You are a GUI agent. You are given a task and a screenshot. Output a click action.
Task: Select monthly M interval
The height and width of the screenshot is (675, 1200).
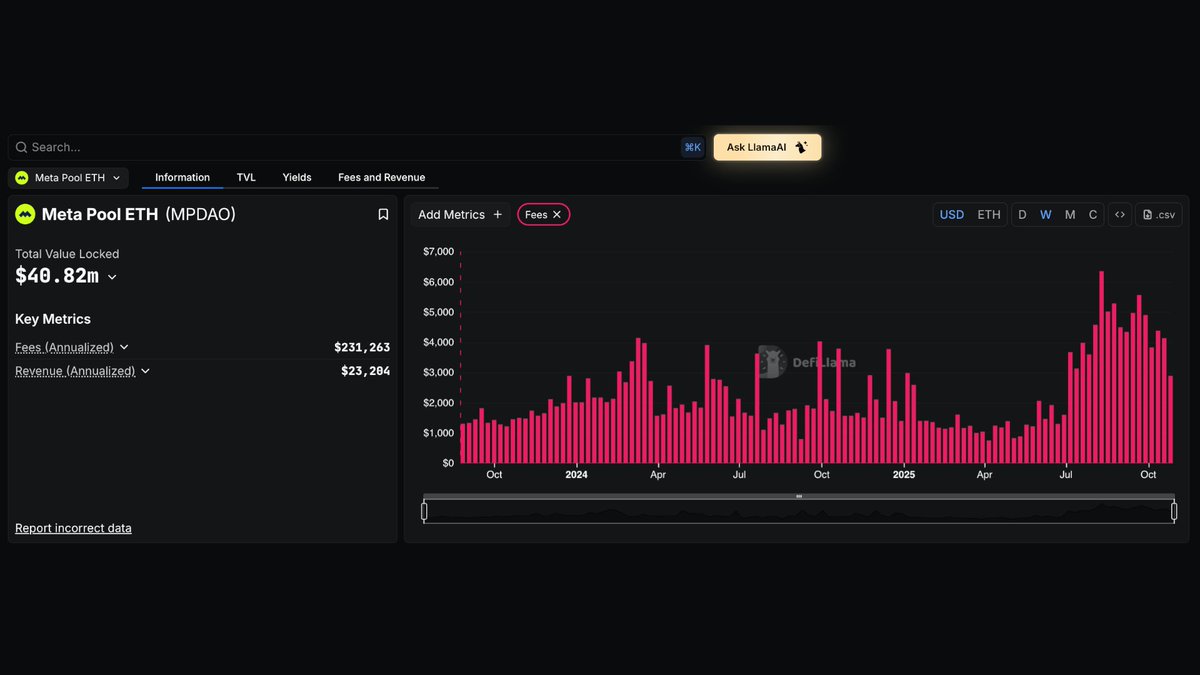pos(1070,214)
